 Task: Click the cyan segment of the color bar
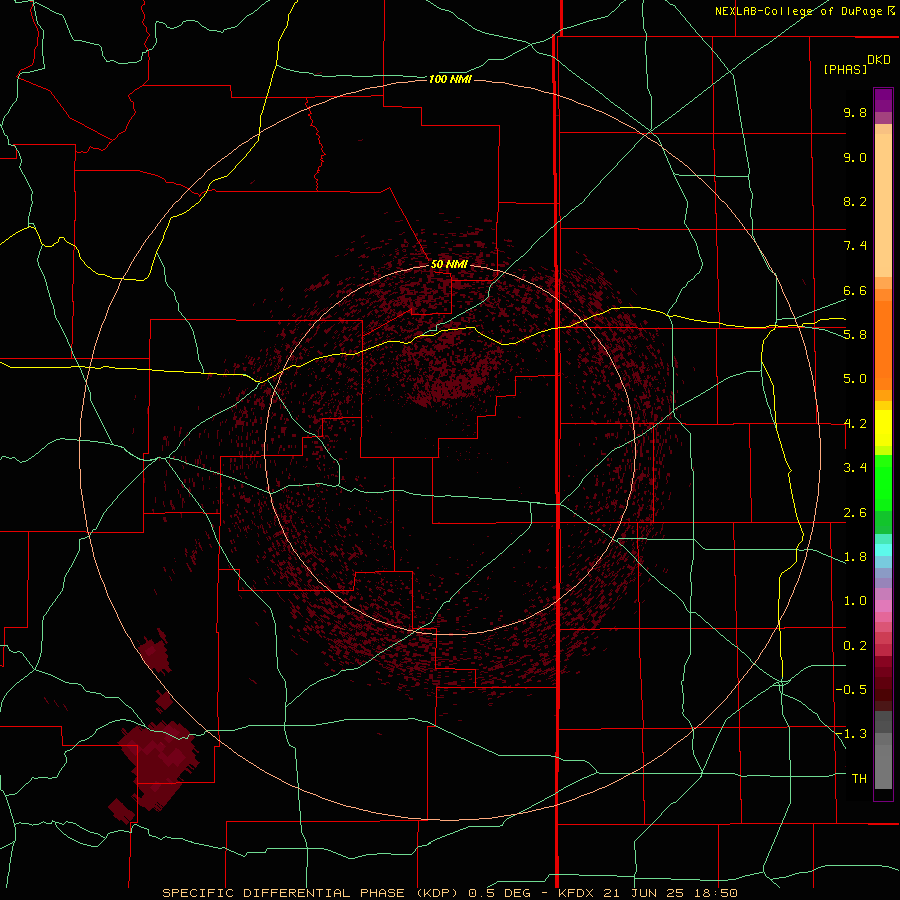coord(883,550)
